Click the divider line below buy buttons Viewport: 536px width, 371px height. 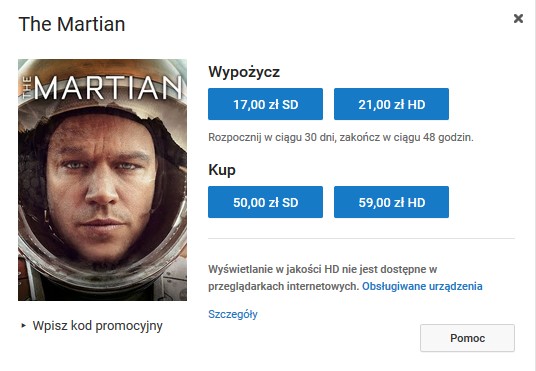click(x=361, y=238)
